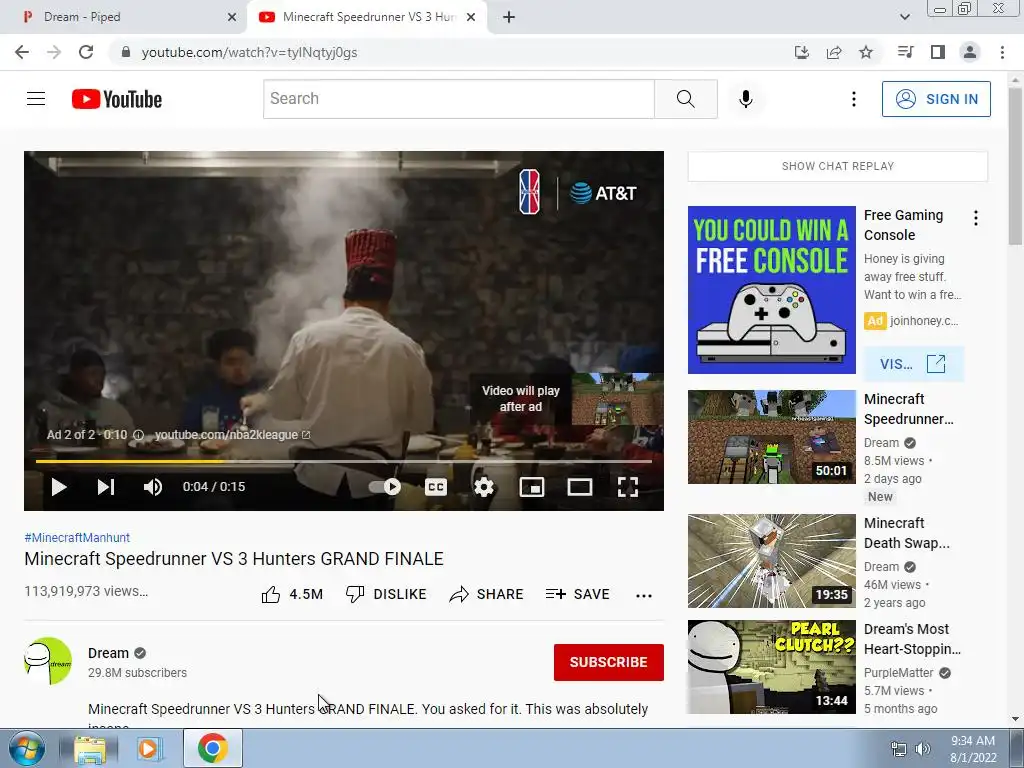Viewport: 1024px width, 768px height.
Task: Switch to the Dream - Piped tab
Action: pos(124,17)
